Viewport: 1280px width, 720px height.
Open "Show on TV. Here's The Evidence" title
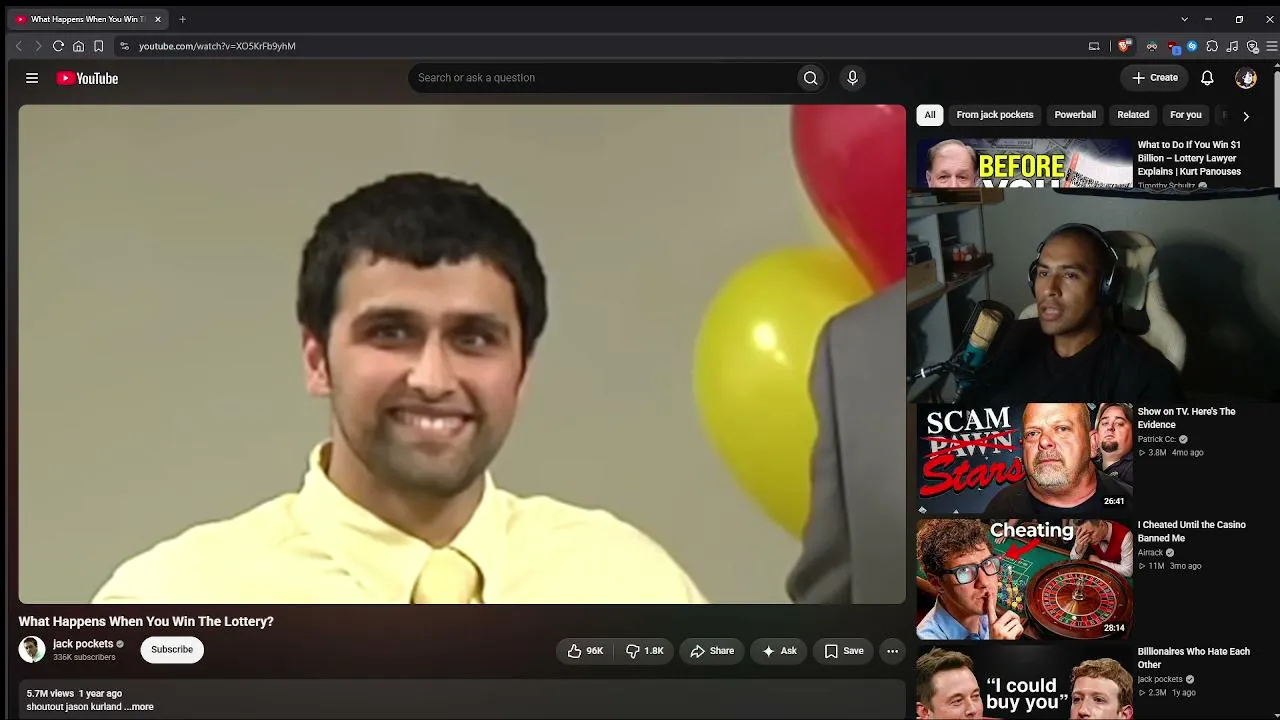click(x=1186, y=418)
